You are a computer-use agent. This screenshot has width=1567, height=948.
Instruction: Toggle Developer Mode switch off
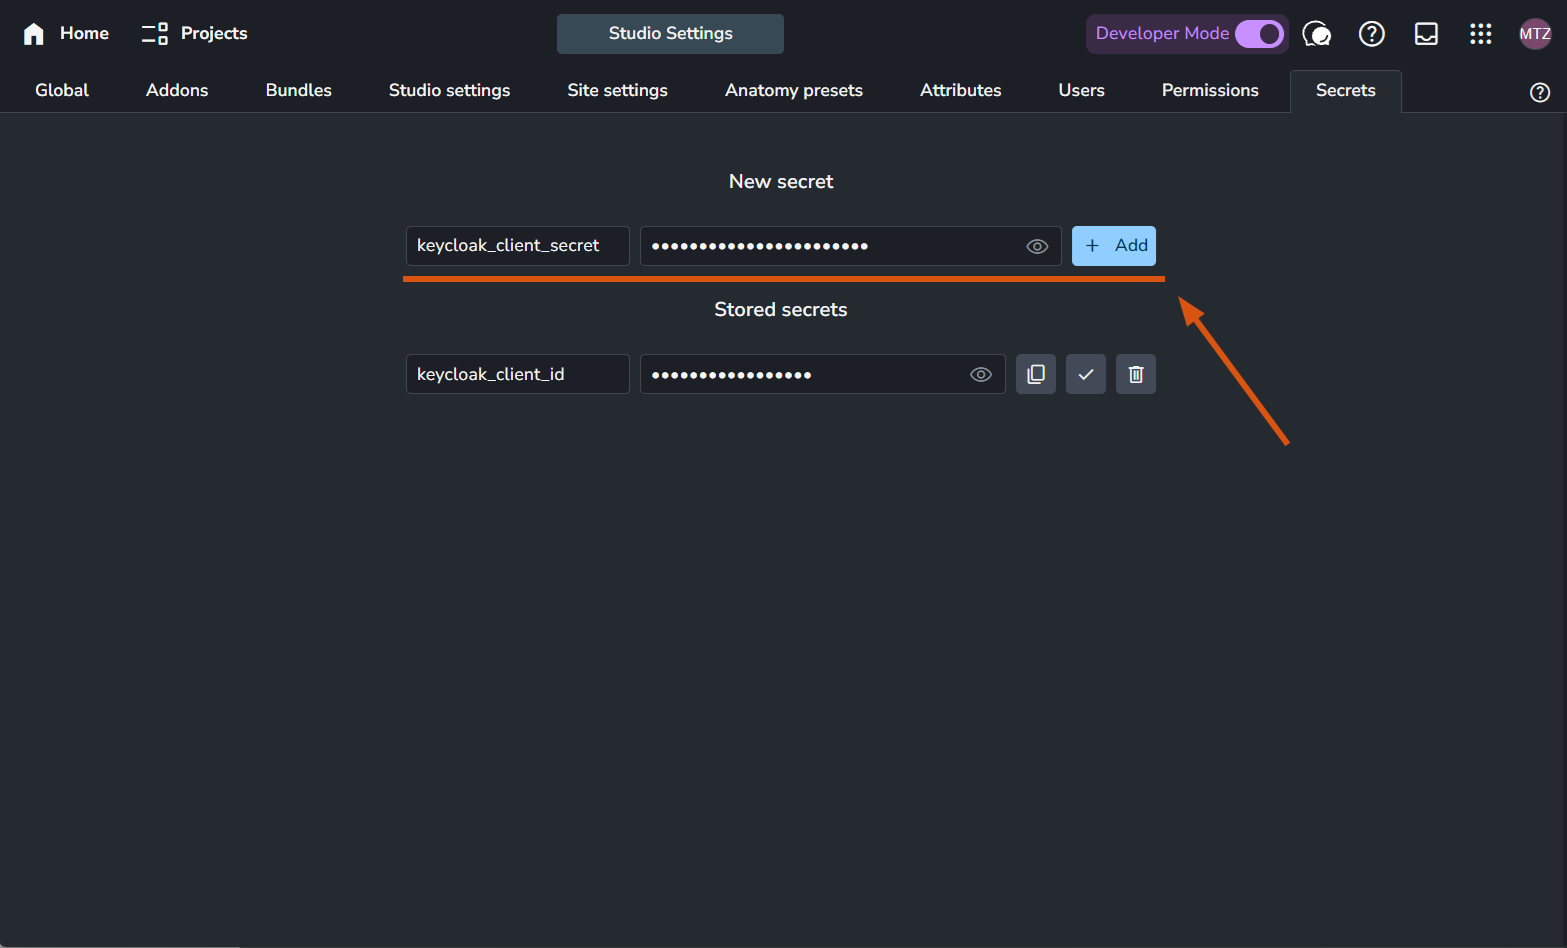(1259, 34)
